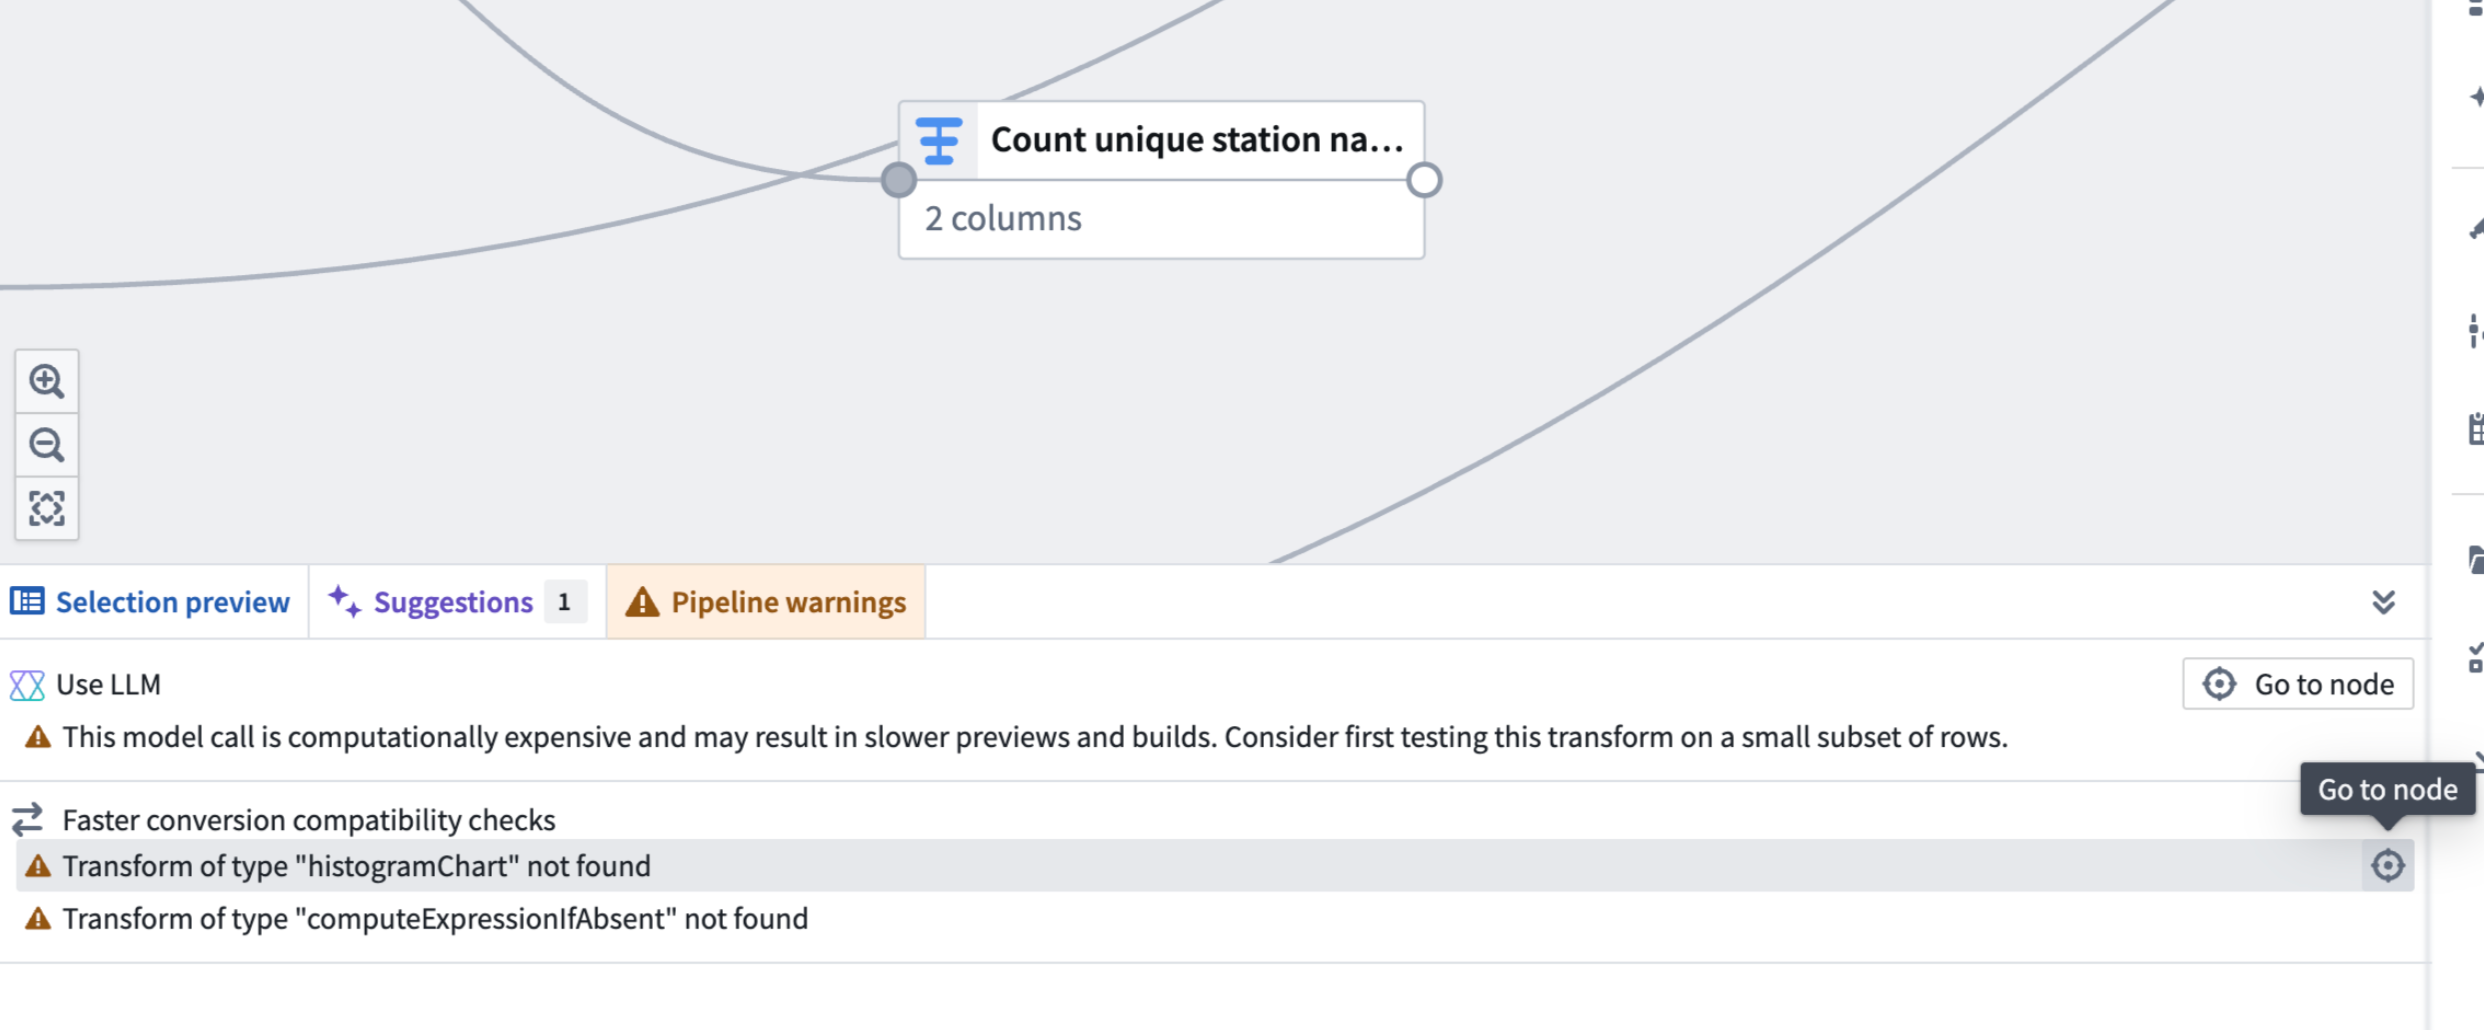
Task: Click the blue transform icon on the node
Action: 938,140
